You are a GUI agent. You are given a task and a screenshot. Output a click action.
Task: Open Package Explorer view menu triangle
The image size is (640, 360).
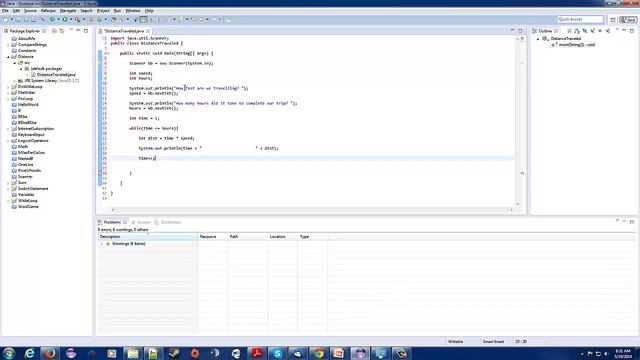coord(71,30)
